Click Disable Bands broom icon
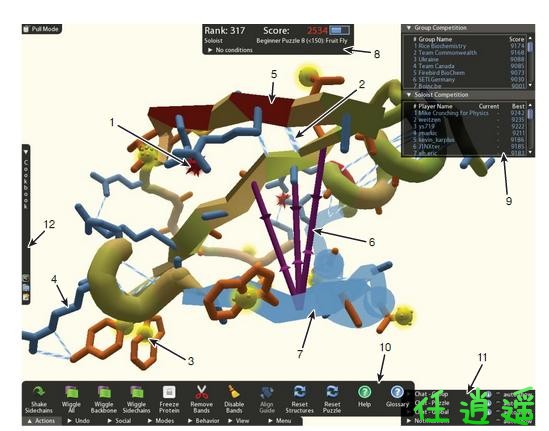The height and width of the screenshot is (431, 549). coord(234,392)
